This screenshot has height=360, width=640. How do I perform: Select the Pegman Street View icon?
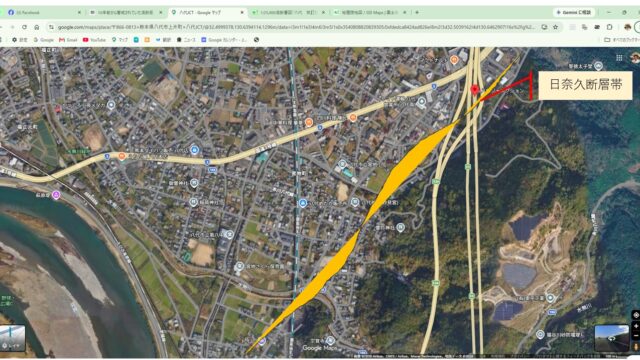tap(636, 347)
